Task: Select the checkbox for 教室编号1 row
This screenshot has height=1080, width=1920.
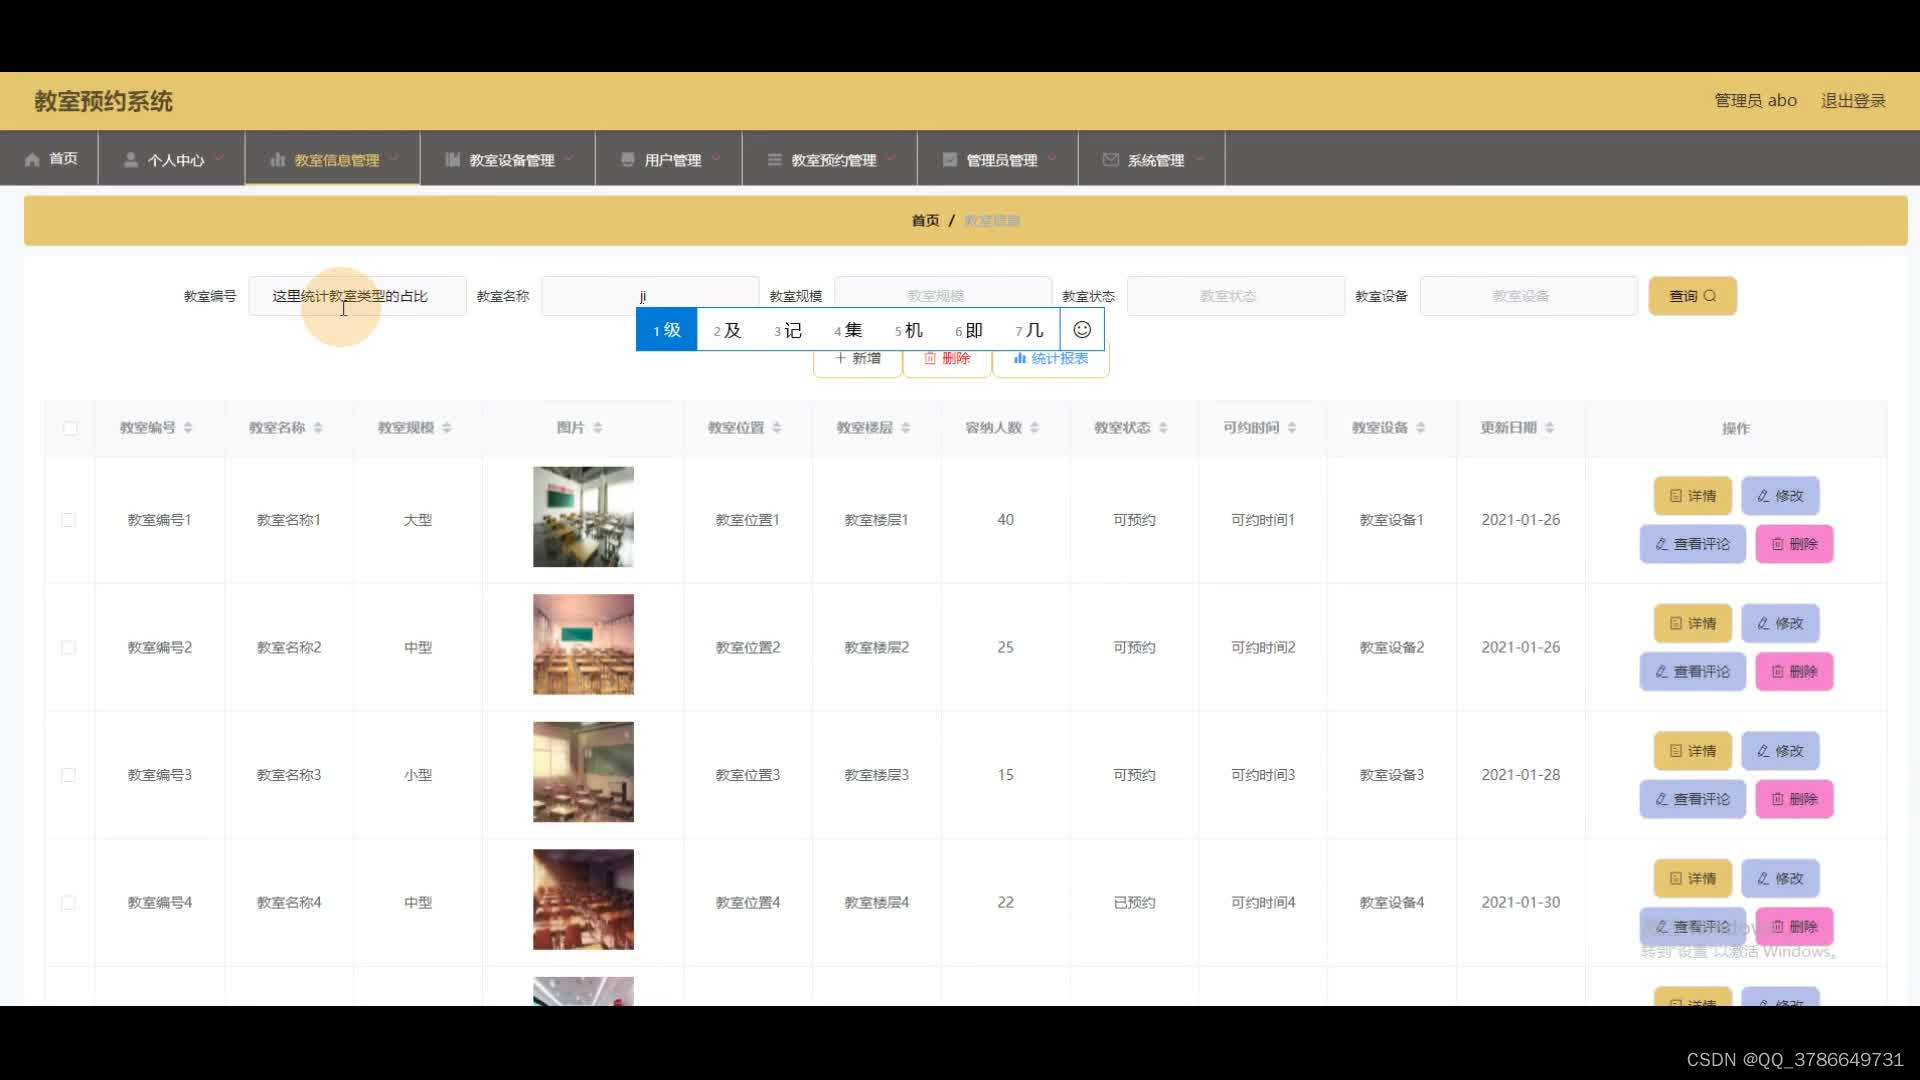Action: coord(68,520)
